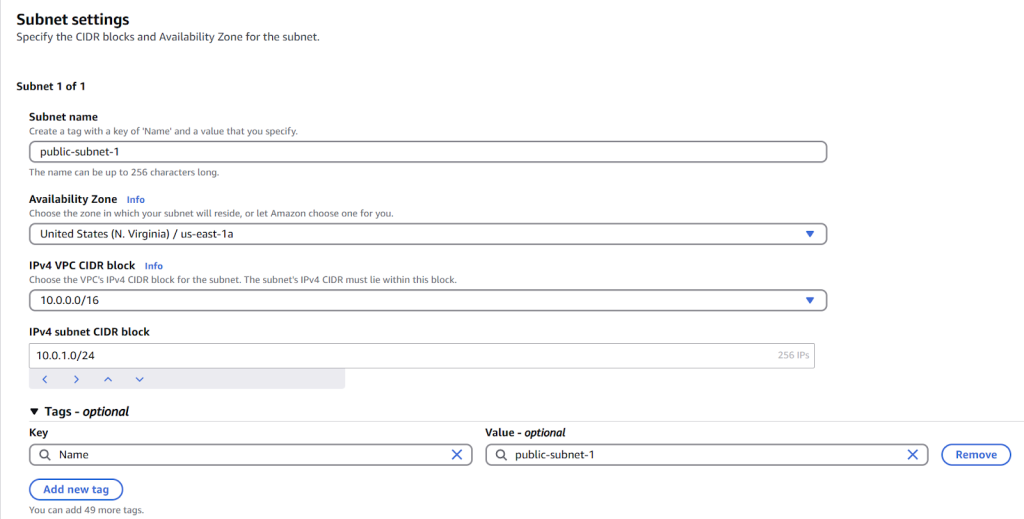
Task: Click the right arrow under the subnet CIDR block
Action: [x=76, y=379]
